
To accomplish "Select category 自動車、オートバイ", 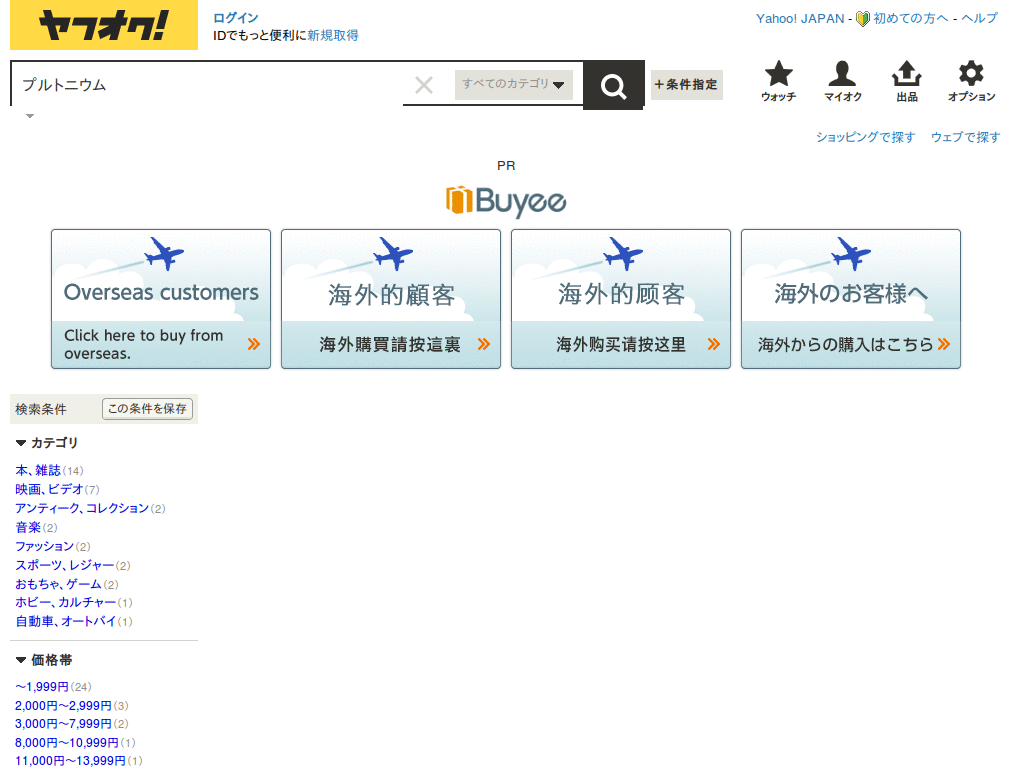I will click(x=65, y=621).
